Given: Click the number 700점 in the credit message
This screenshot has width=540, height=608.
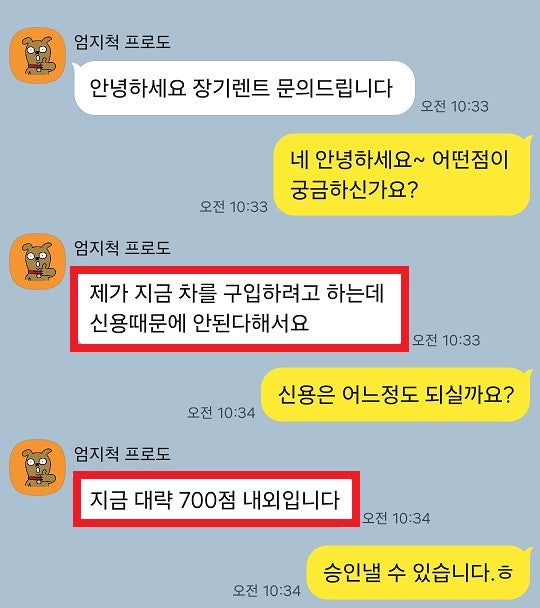Looking at the screenshot, I should click(207, 499).
